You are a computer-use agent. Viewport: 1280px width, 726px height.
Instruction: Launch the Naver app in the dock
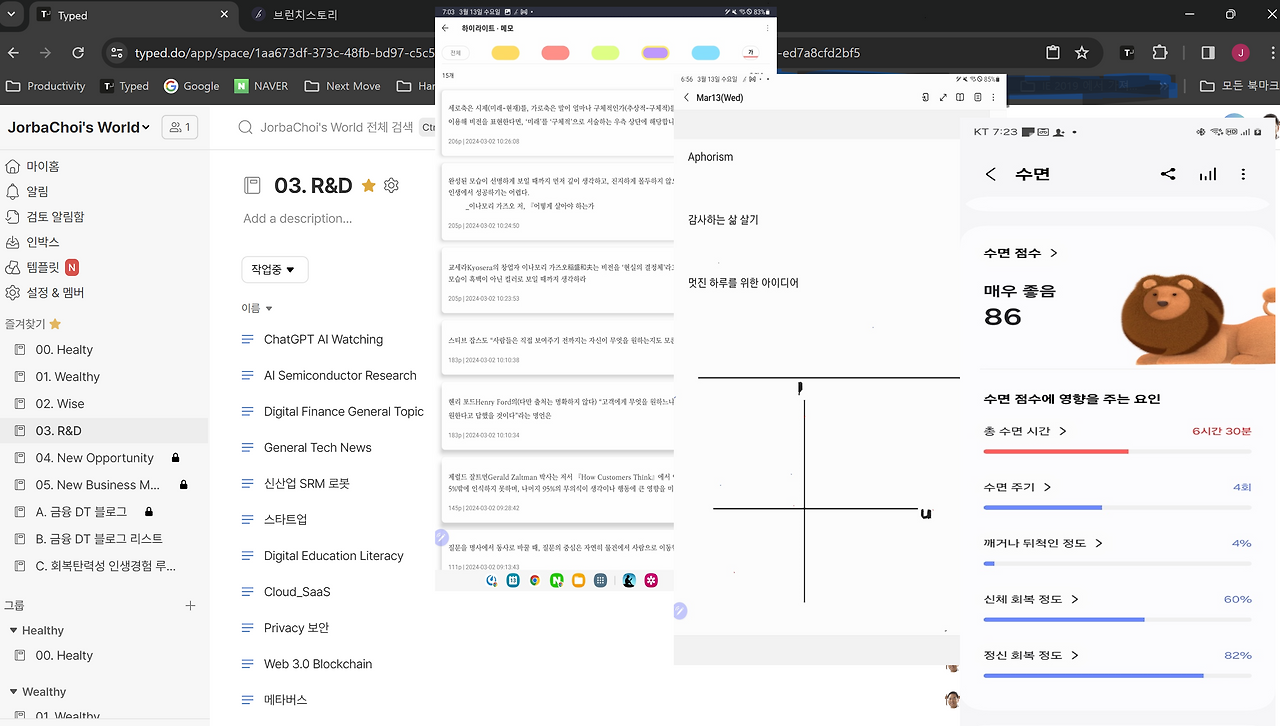557,580
